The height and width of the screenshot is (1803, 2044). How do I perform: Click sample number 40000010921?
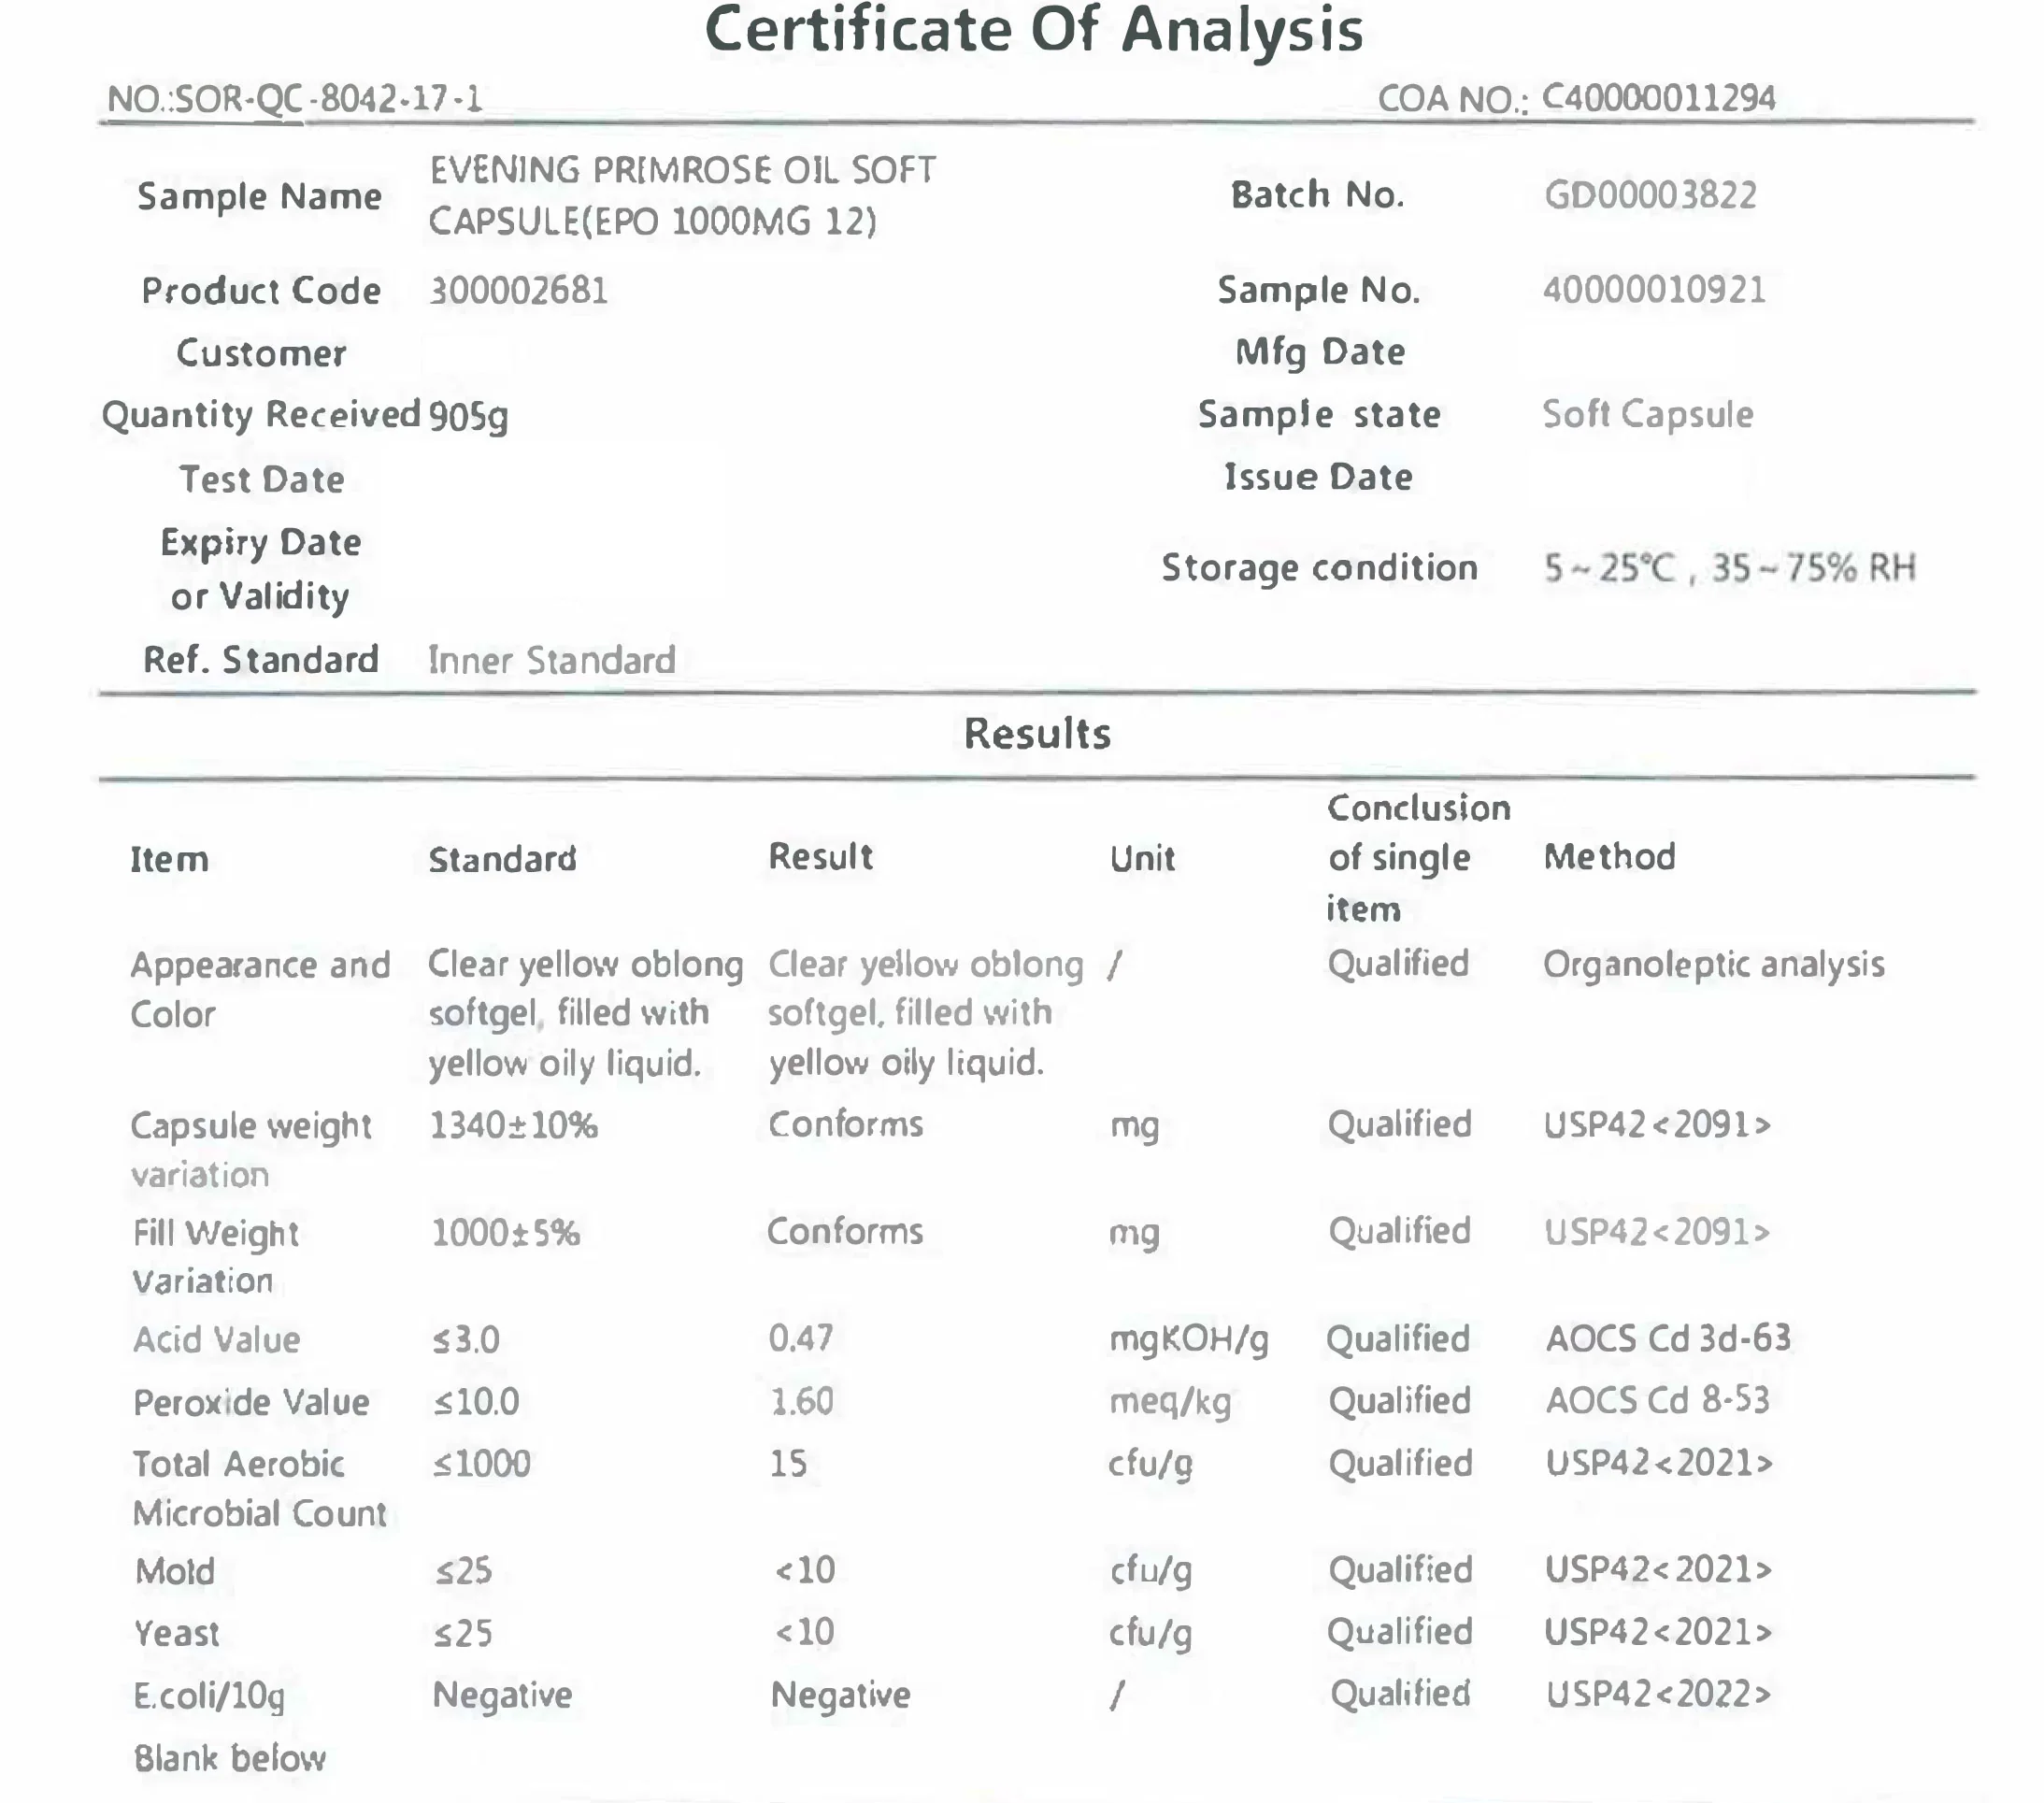1654,290
